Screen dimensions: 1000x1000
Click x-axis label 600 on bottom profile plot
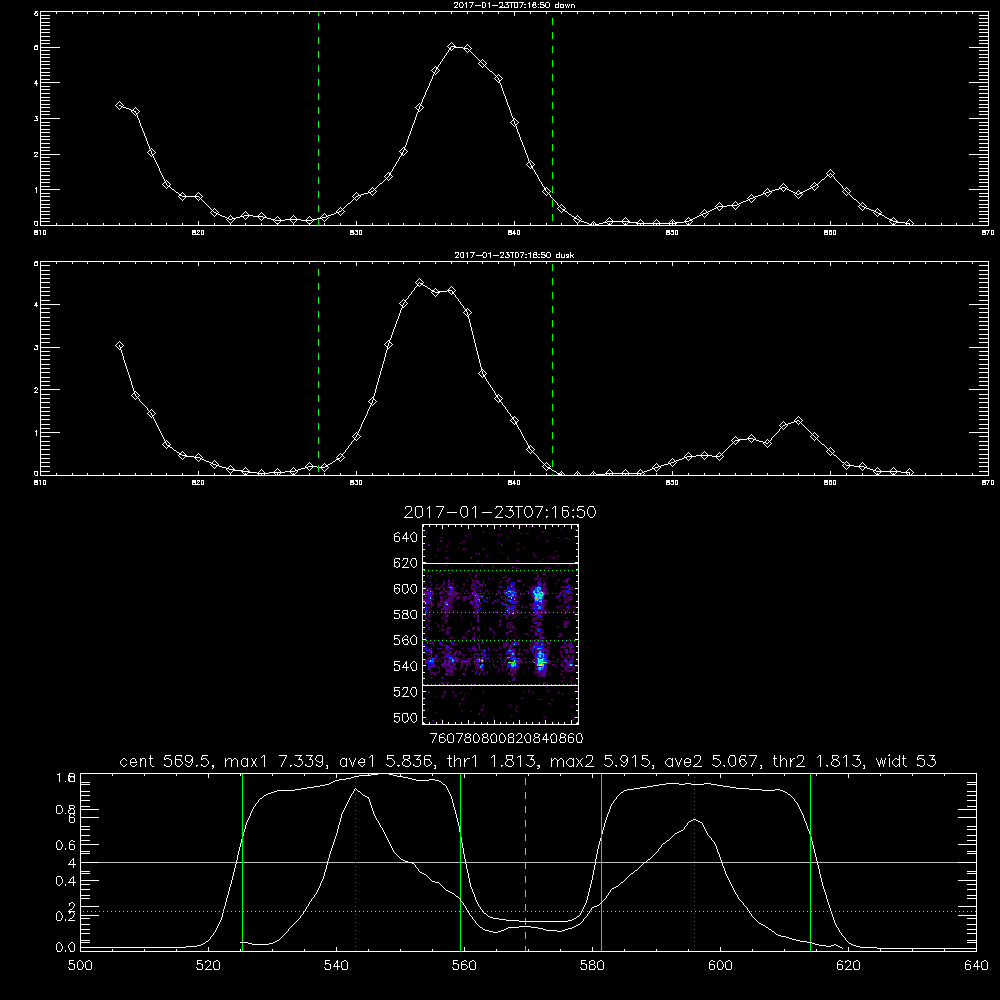(x=720, y=966)
